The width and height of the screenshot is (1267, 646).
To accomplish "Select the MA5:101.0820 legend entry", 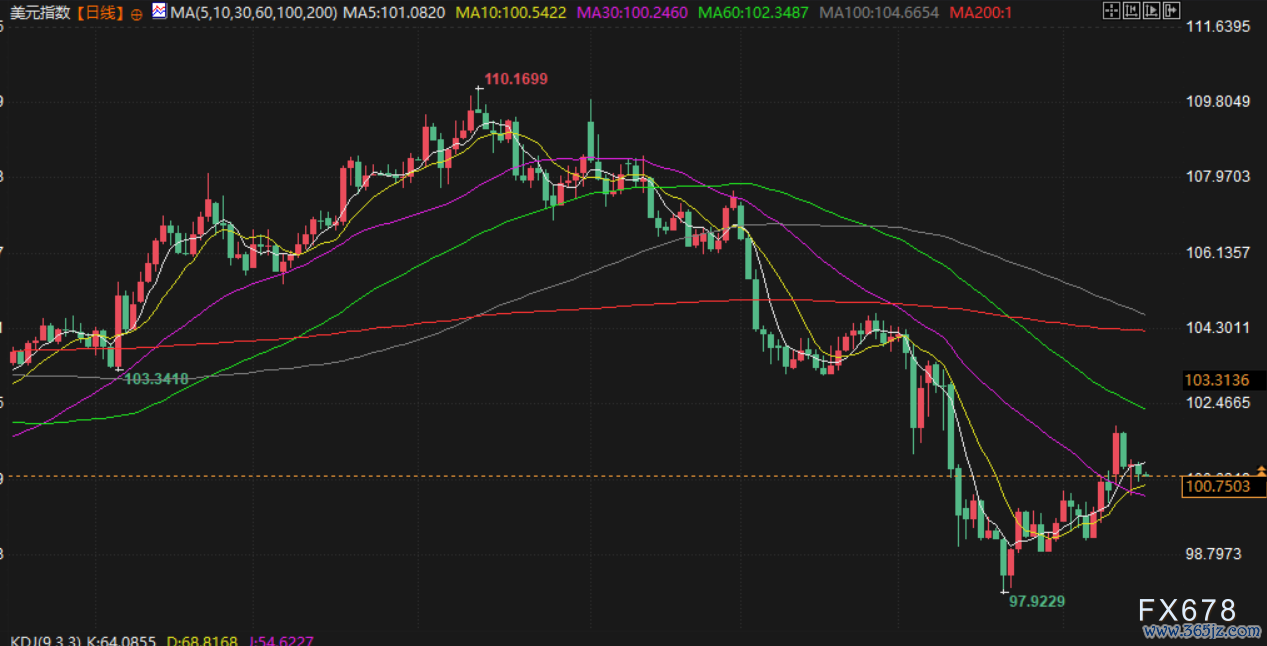I will pyautogui.click(x=394, y=13).
